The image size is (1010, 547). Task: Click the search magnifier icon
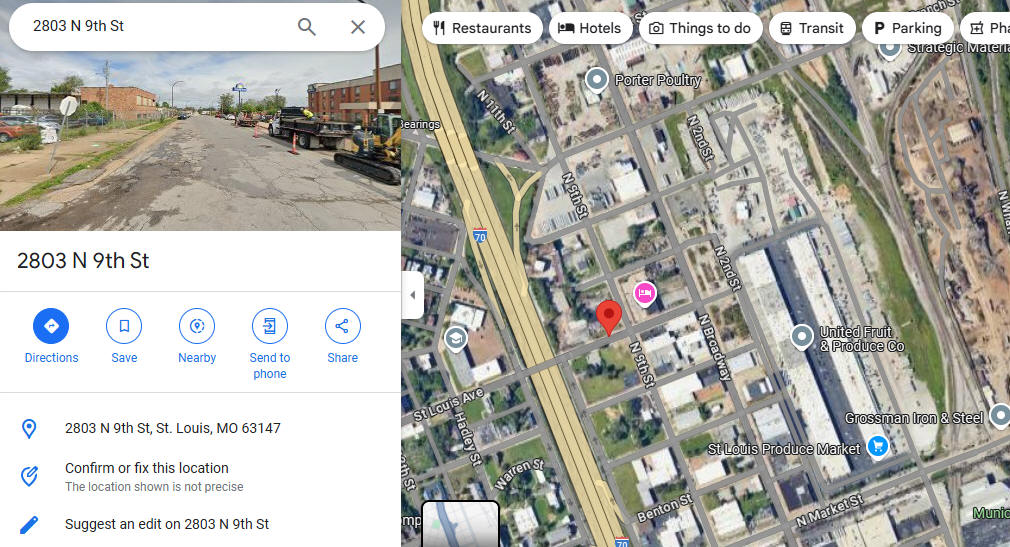(x=307, y=26)
